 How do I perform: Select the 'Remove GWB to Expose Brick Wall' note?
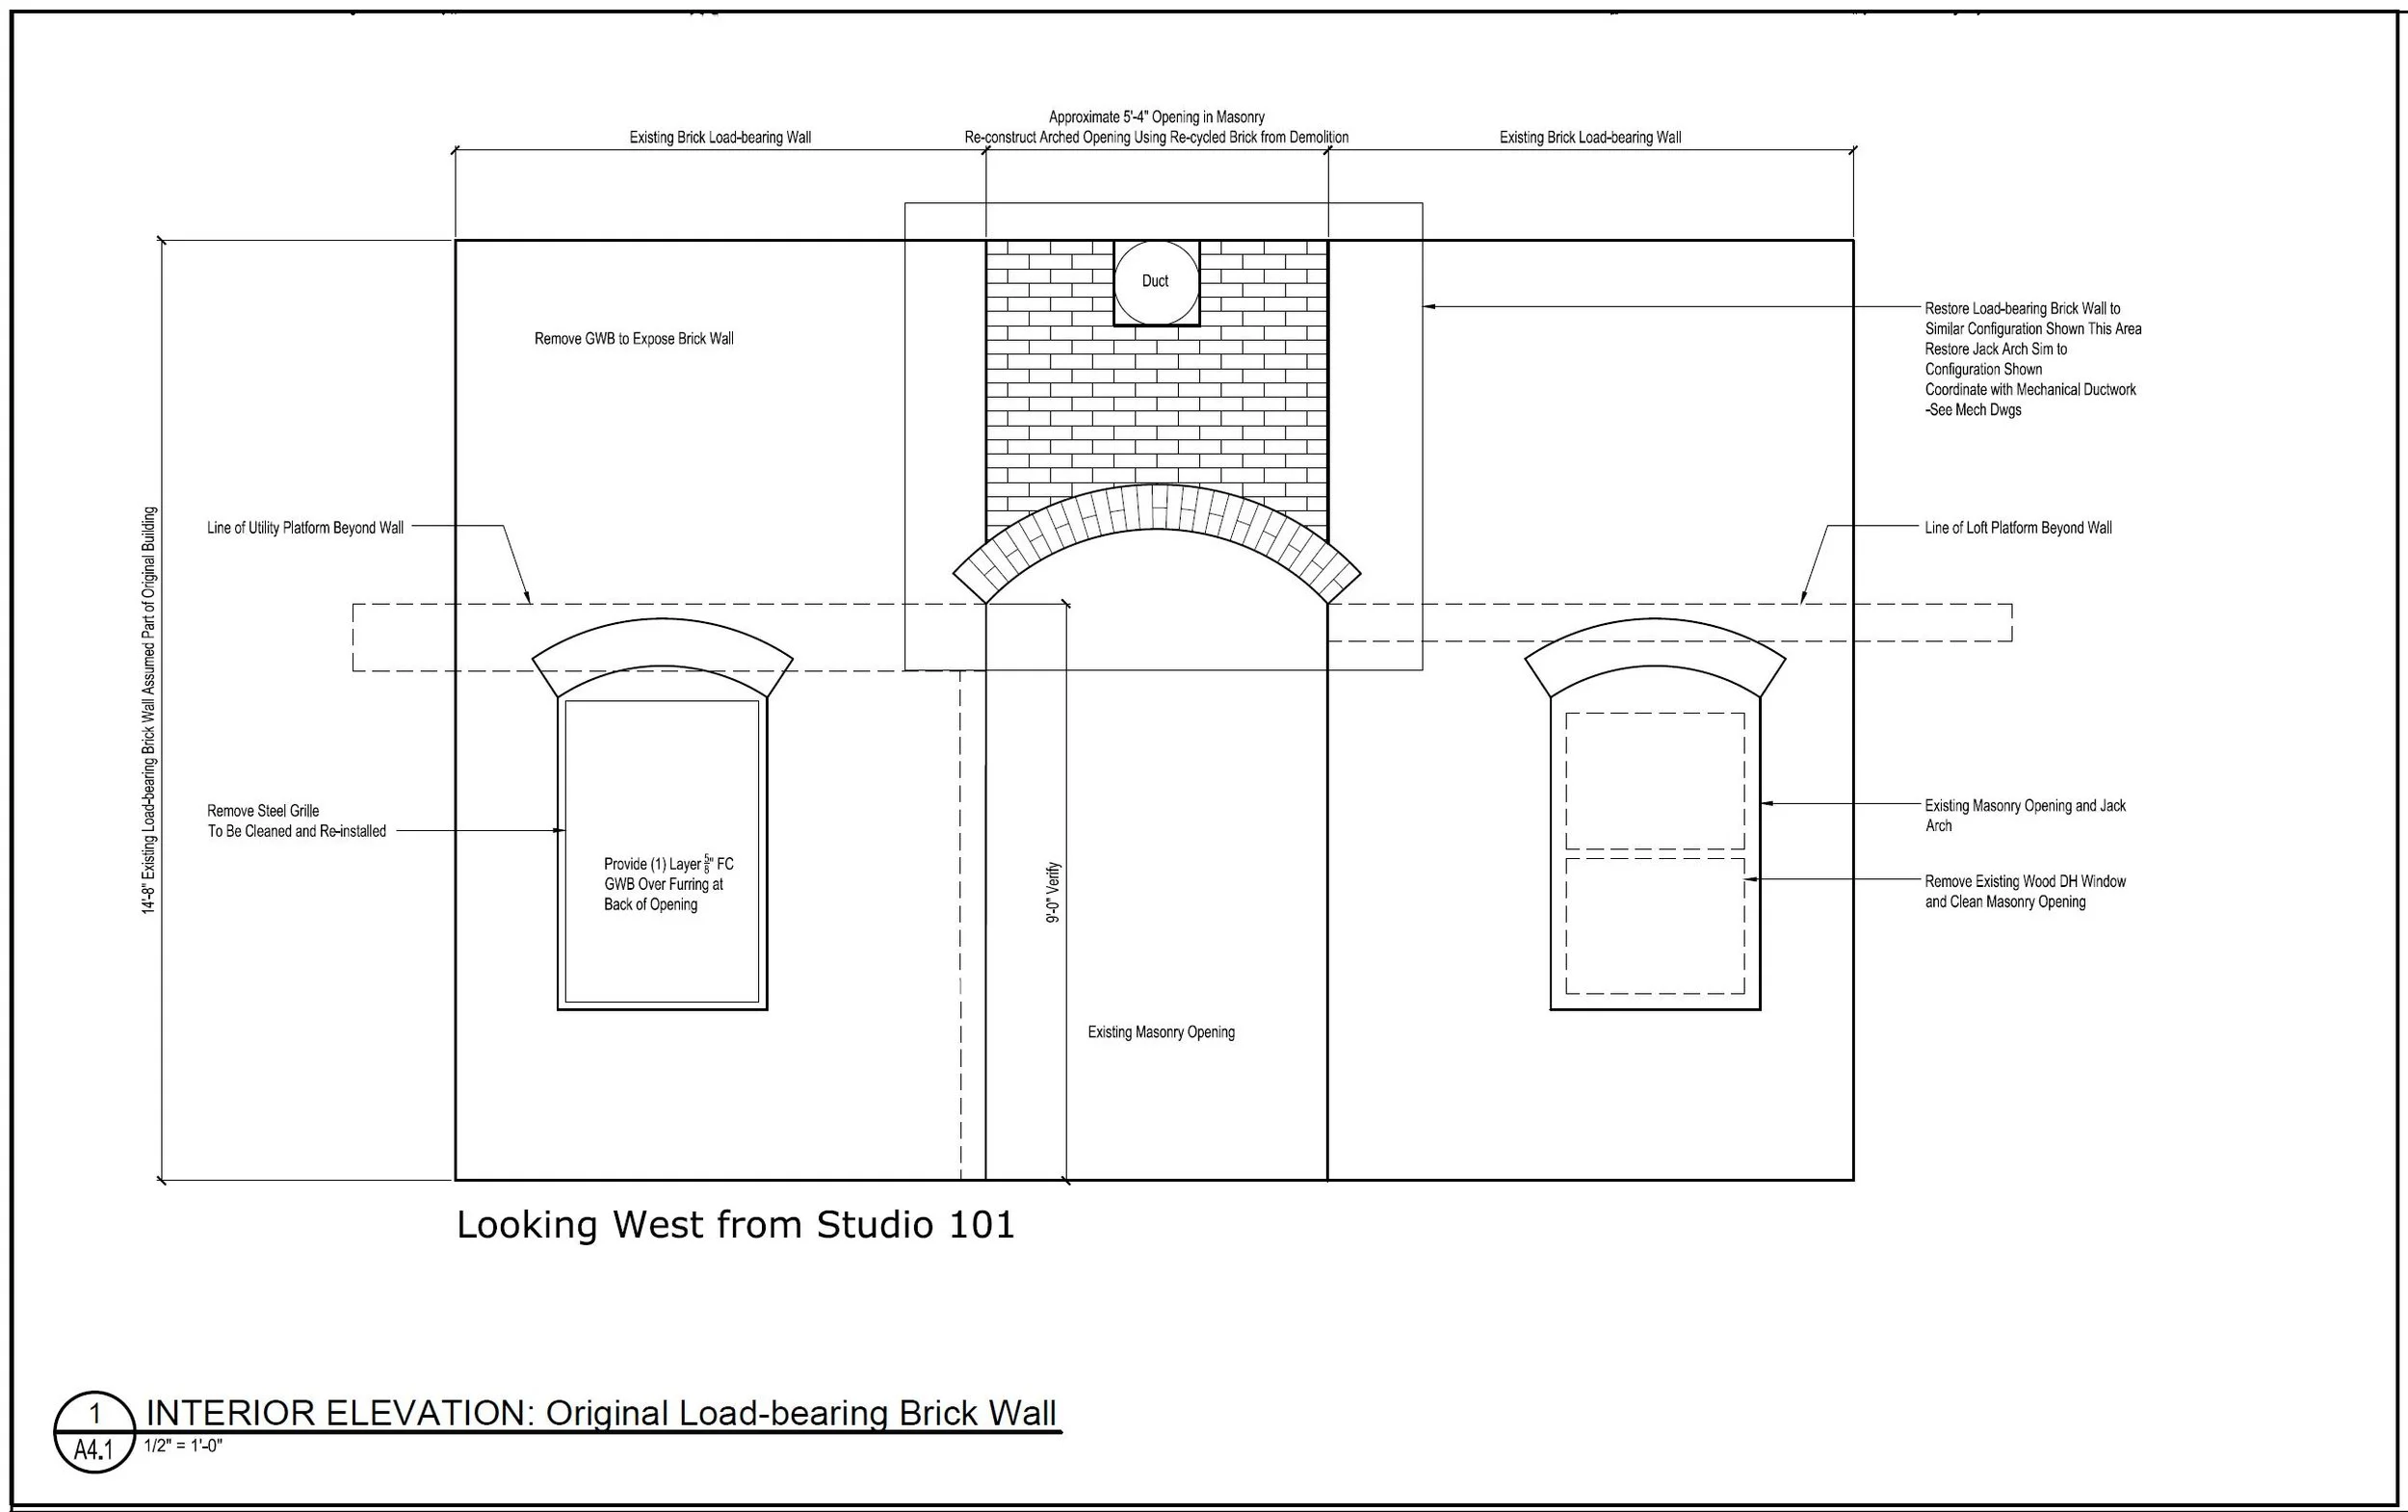634,339
